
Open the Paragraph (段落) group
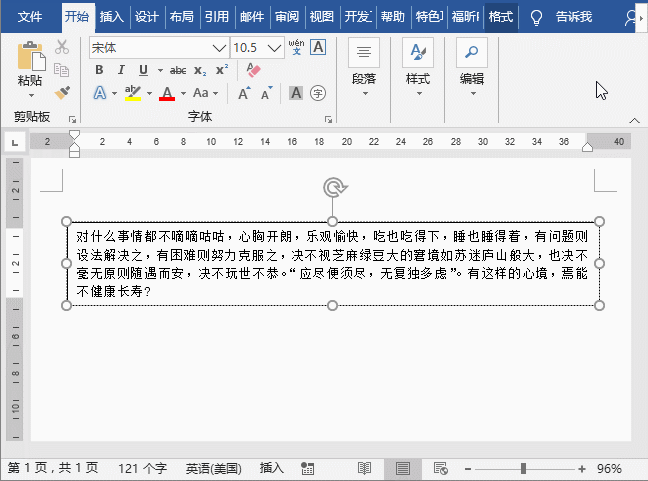coord(364,67)
